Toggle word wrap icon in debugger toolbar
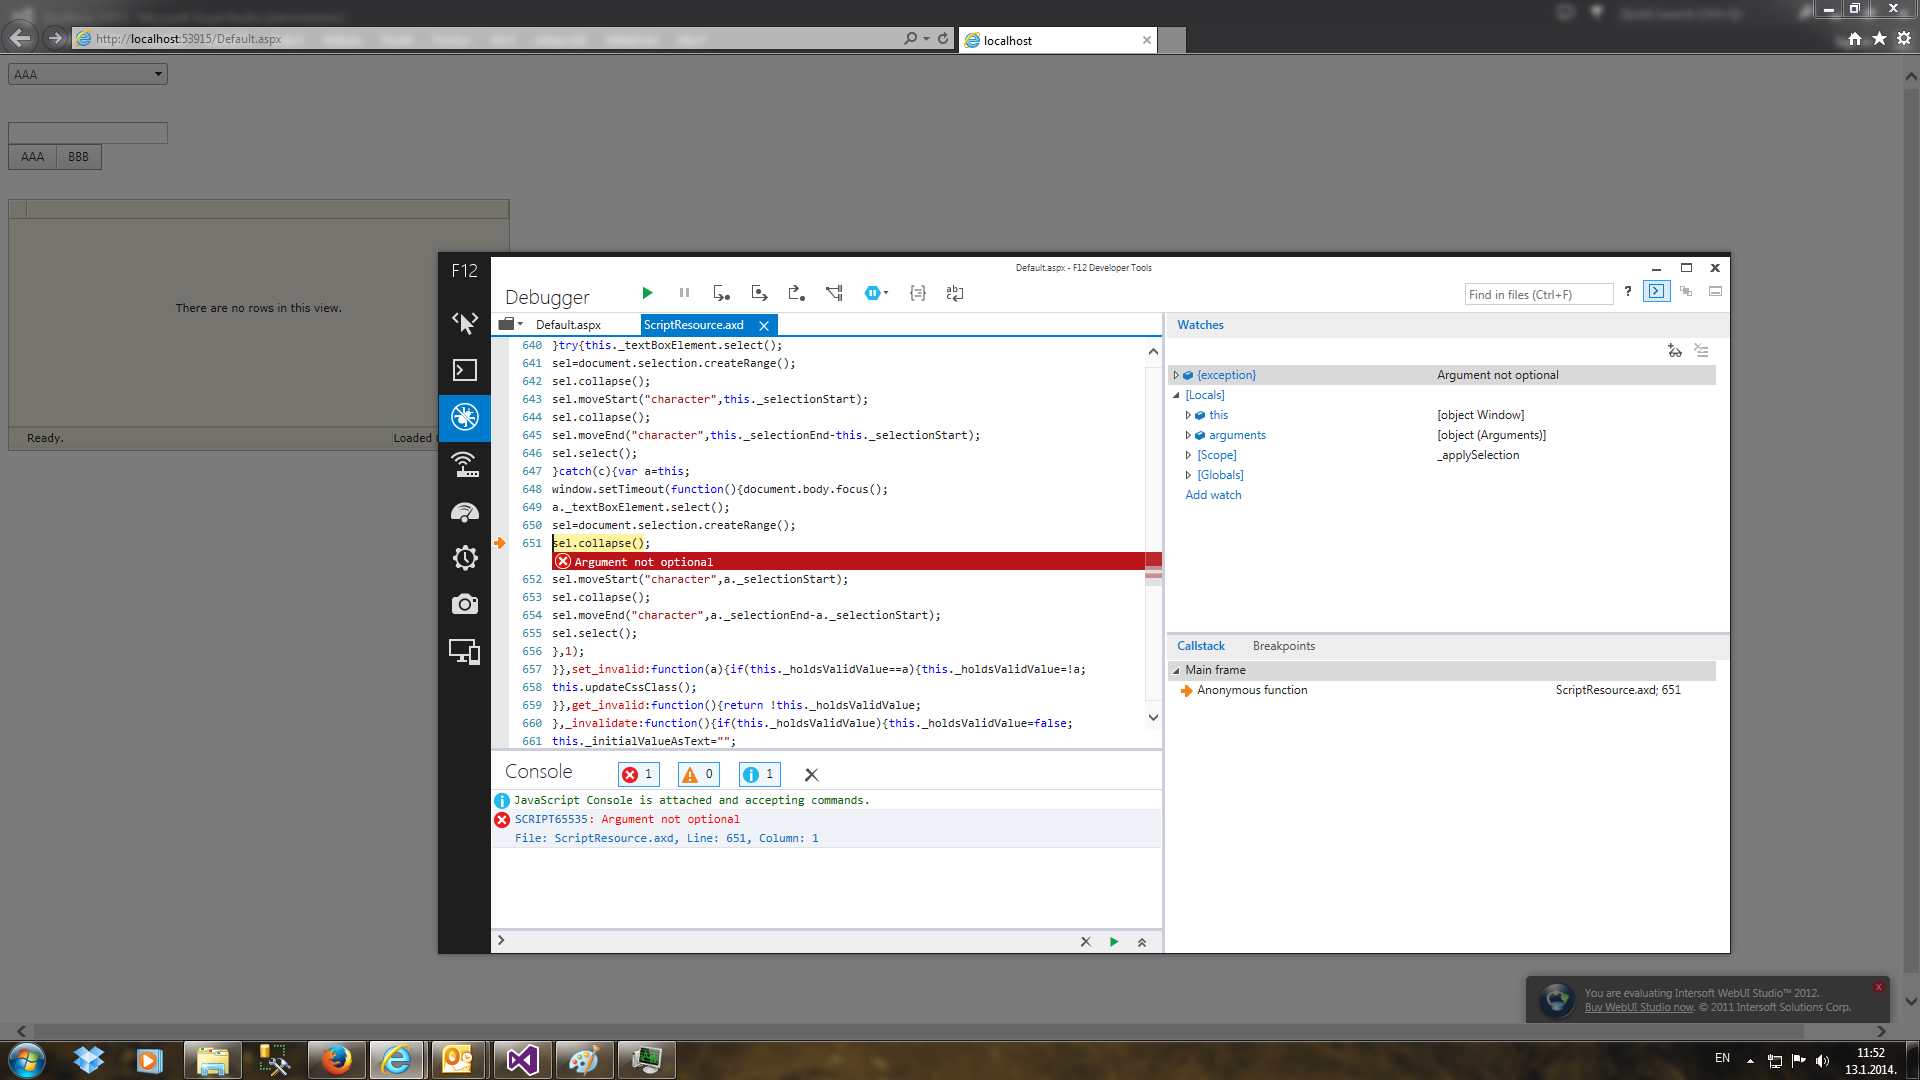The width and height of the screenshot is (1920, 1080). click(x=955, y=293)
